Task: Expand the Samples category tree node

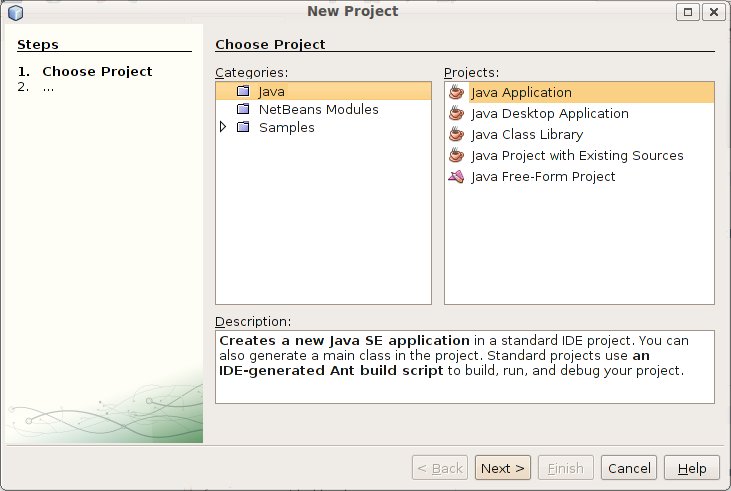Action: [x=223, y=128]
